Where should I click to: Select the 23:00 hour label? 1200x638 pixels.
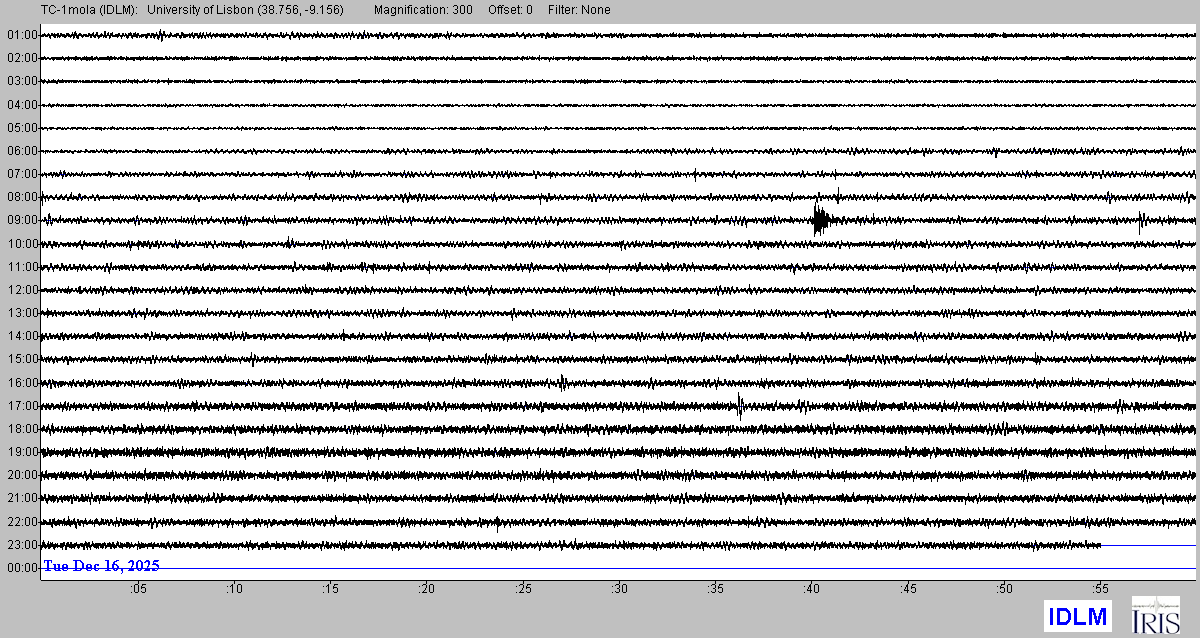pyautogui.click(x=22, y=545)
